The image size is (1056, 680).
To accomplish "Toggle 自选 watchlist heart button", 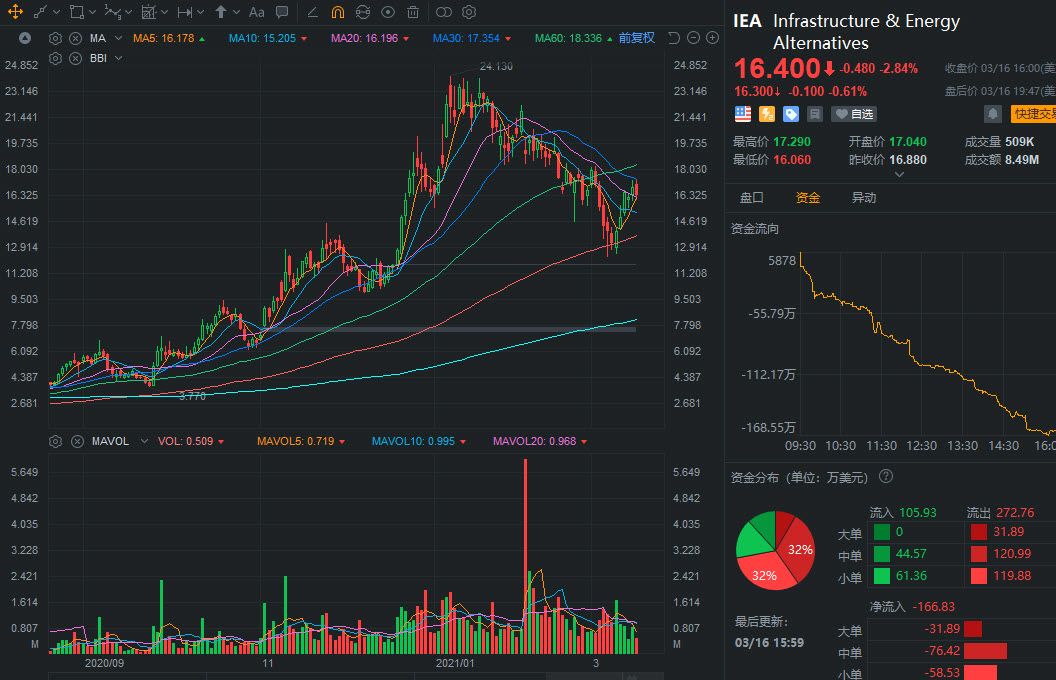I will 854,114.
